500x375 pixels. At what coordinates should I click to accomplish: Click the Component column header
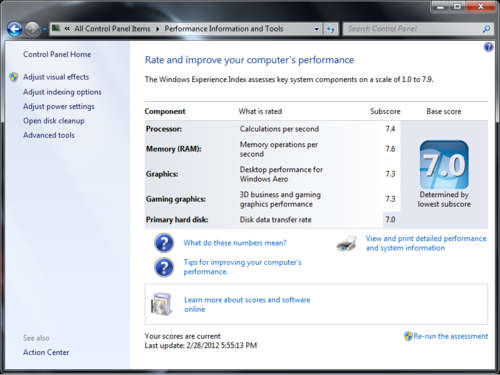tap(165, 111)
